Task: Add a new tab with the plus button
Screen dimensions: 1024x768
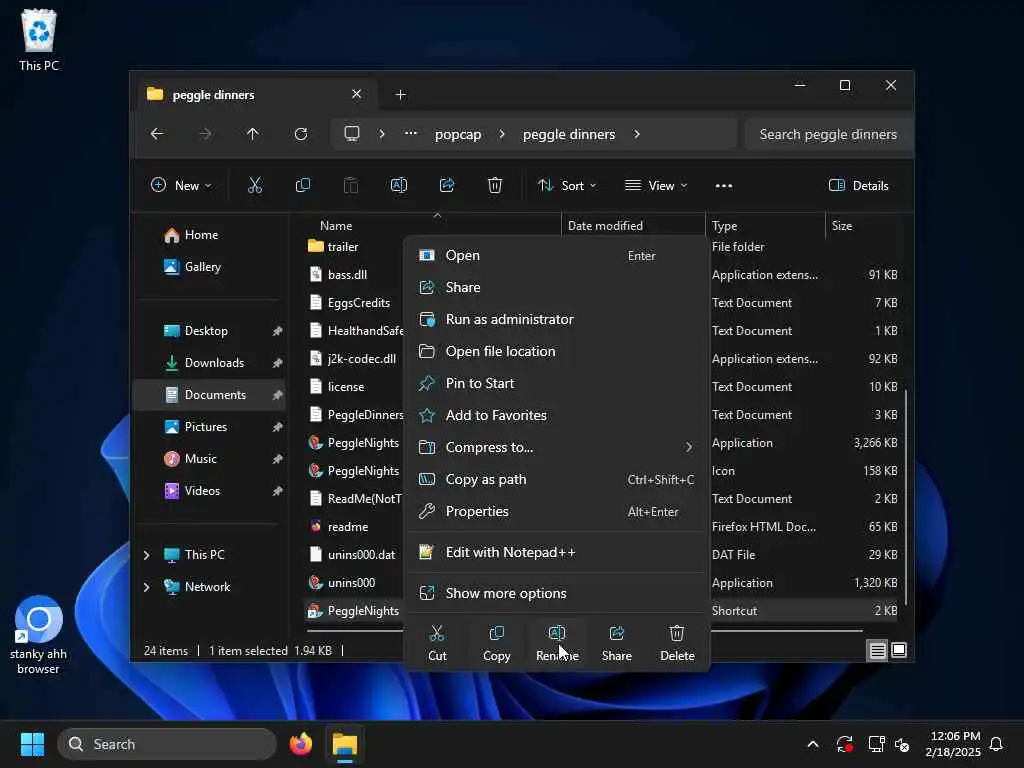Action: click(x=400, y=95)
